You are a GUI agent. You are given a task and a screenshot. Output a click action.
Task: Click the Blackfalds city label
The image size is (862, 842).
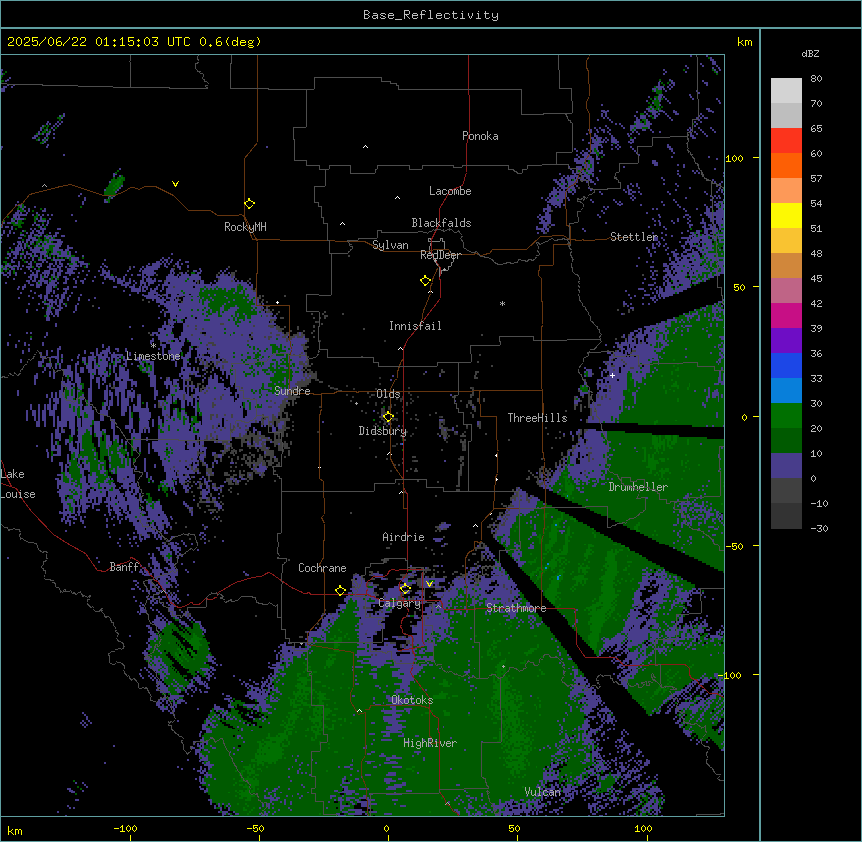pyautogui.click(x=441, y=223)
